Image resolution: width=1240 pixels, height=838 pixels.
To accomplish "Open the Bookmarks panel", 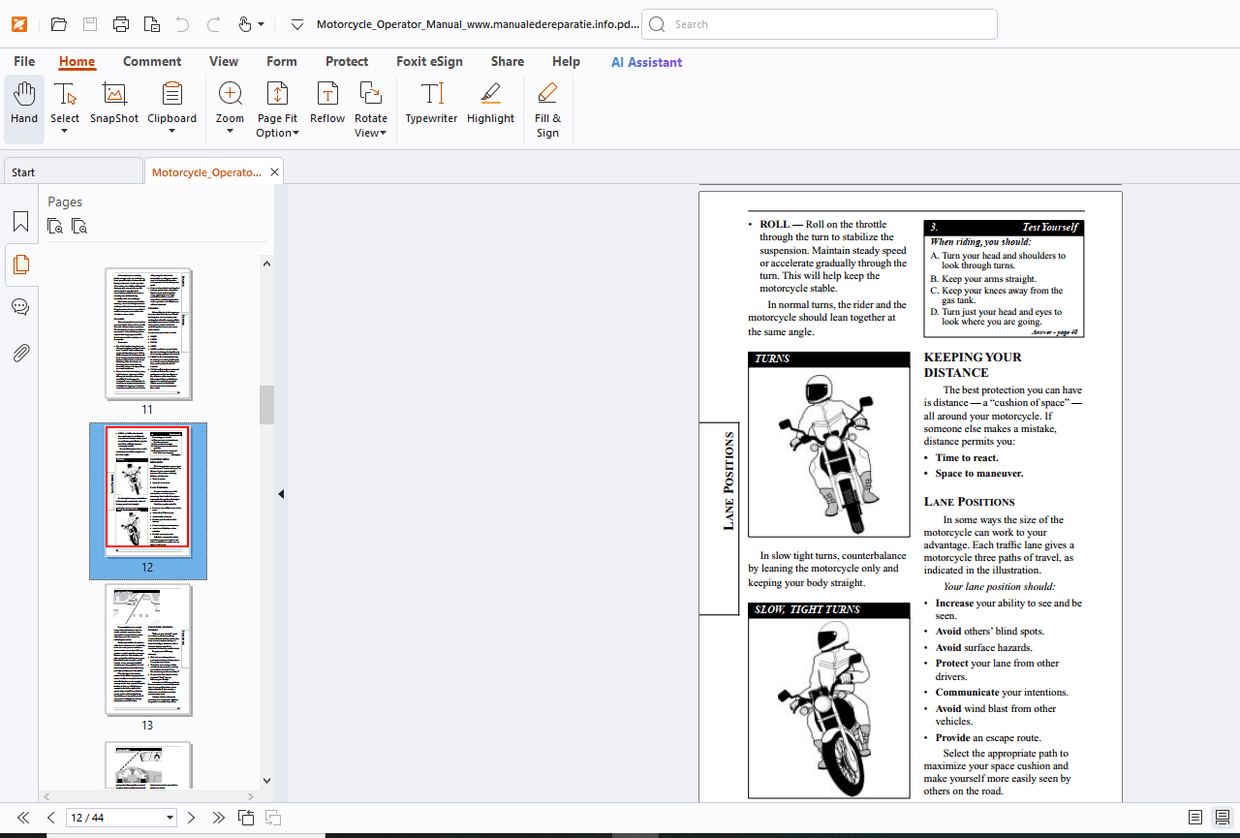I will click(x=20, y=221).
